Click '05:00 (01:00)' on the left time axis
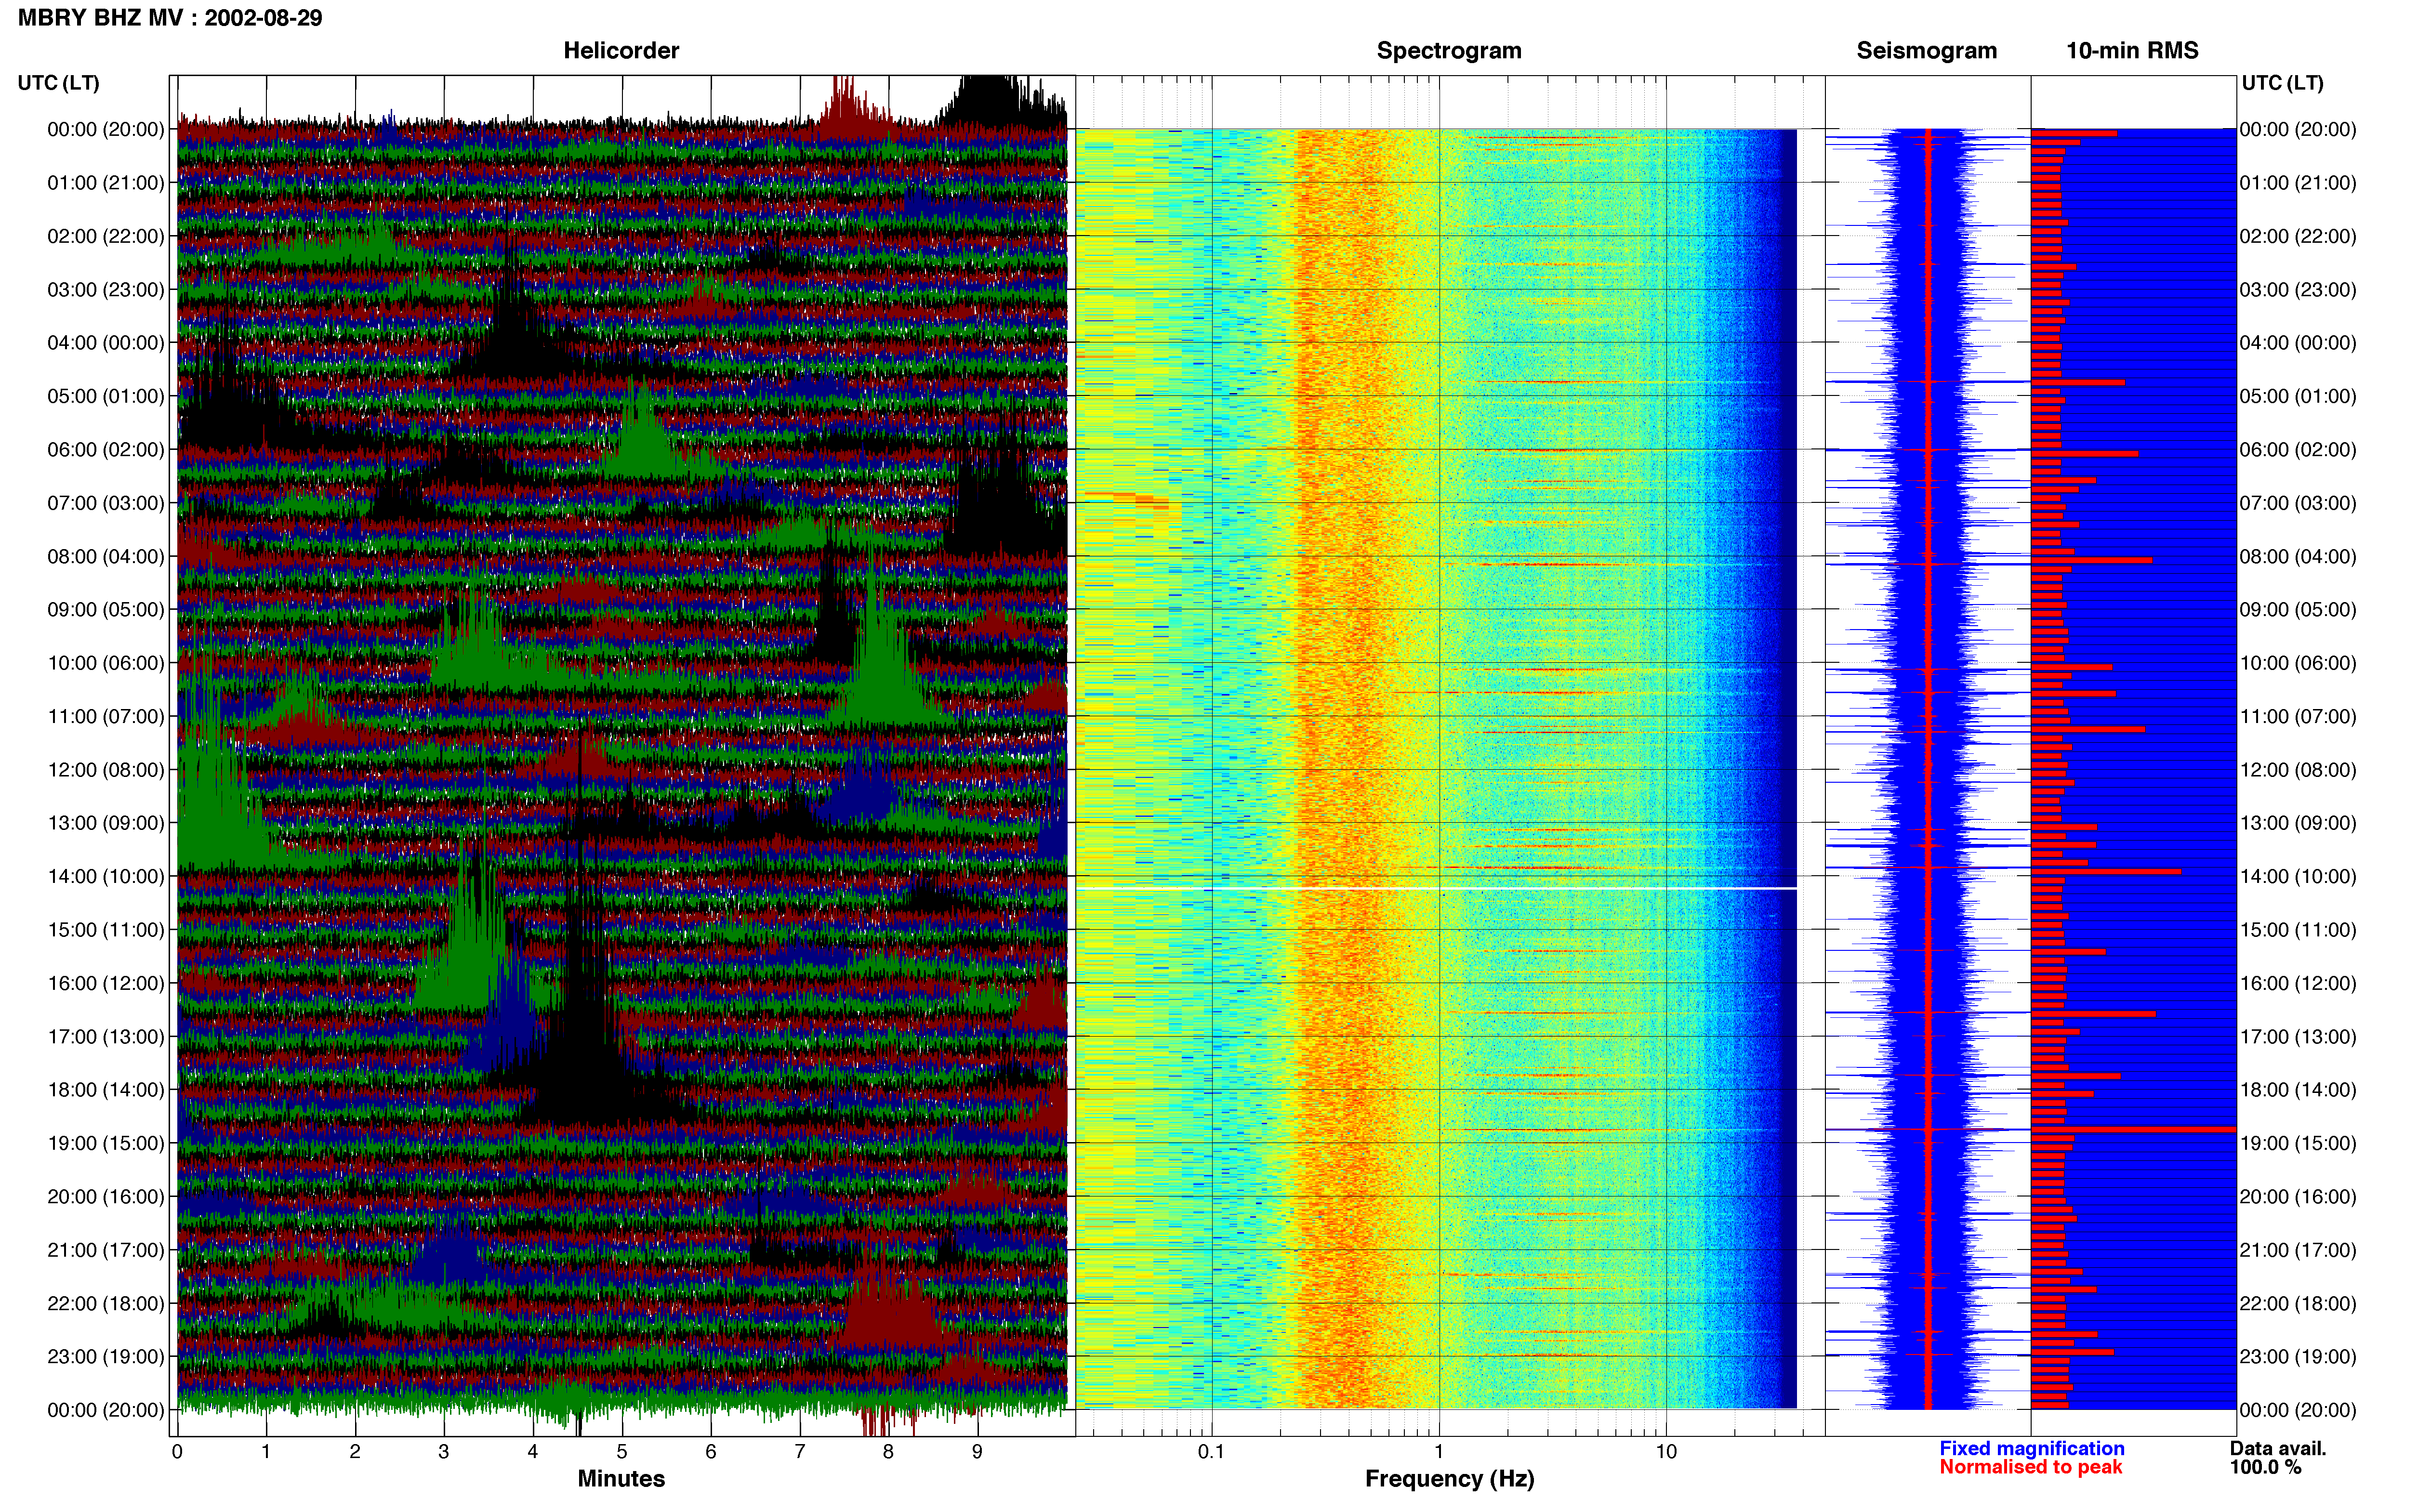Viewport: 2418px width, 1512px height. [x=106, y=396]
